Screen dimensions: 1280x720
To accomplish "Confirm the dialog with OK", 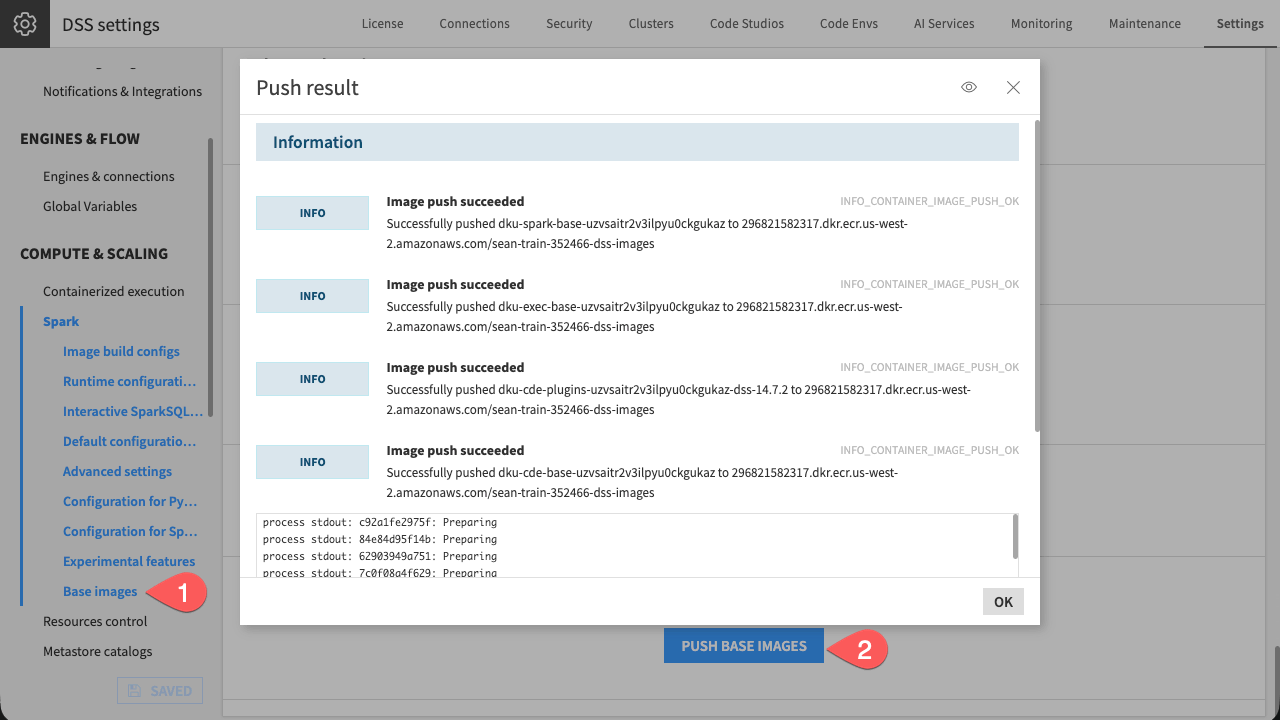I will pyautogui.click(x=1003, y=601).
